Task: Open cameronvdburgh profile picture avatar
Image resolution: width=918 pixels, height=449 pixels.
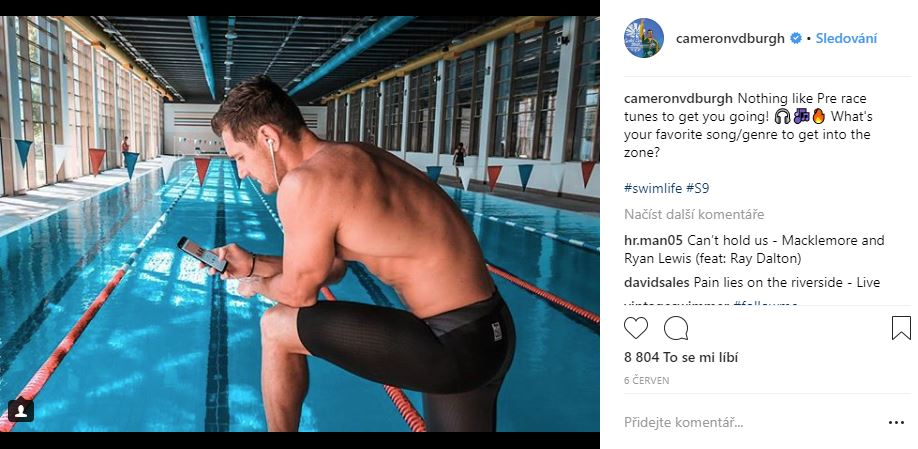Action: pos(643,38)
